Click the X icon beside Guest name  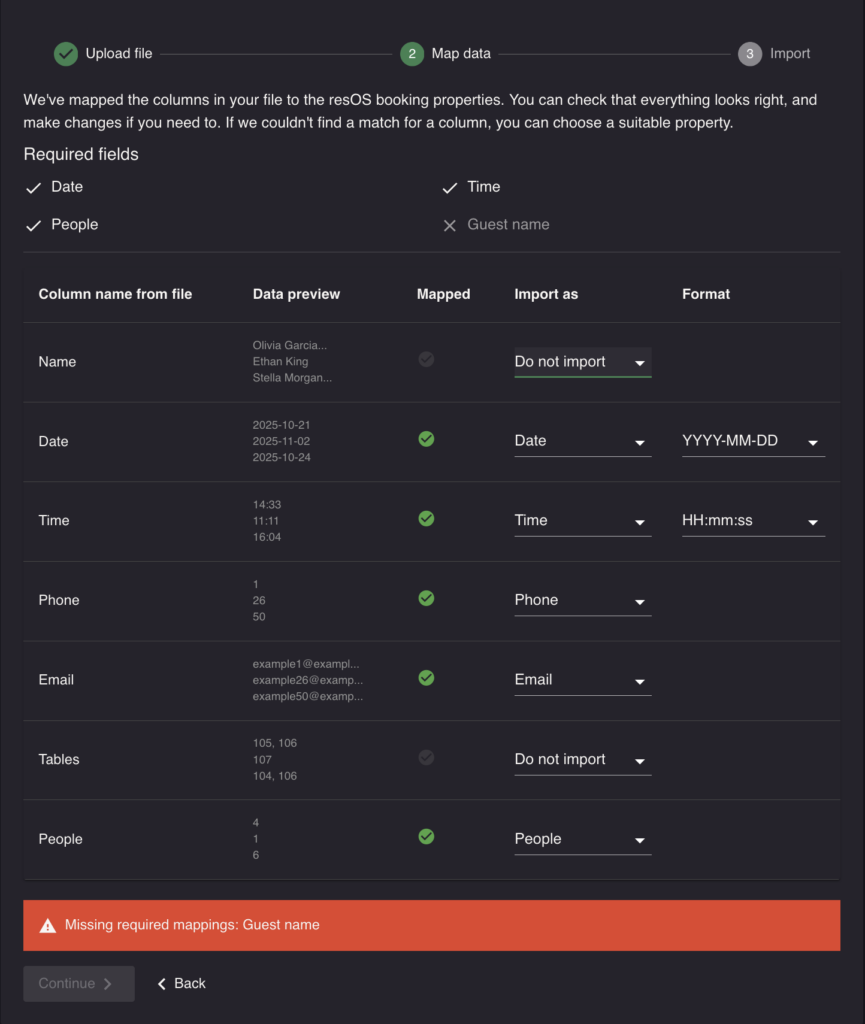pos(449,225)
